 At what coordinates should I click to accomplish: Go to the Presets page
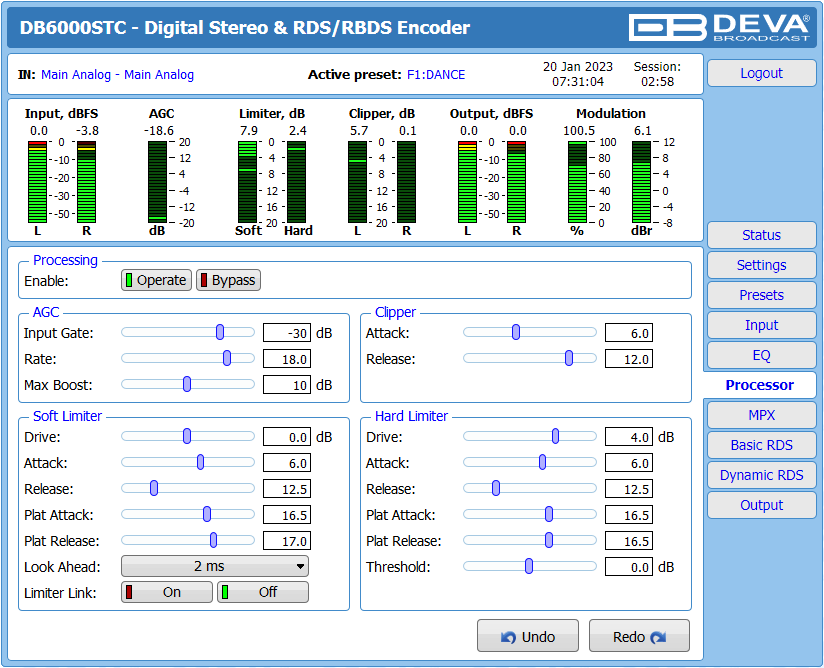coord(761,295)
